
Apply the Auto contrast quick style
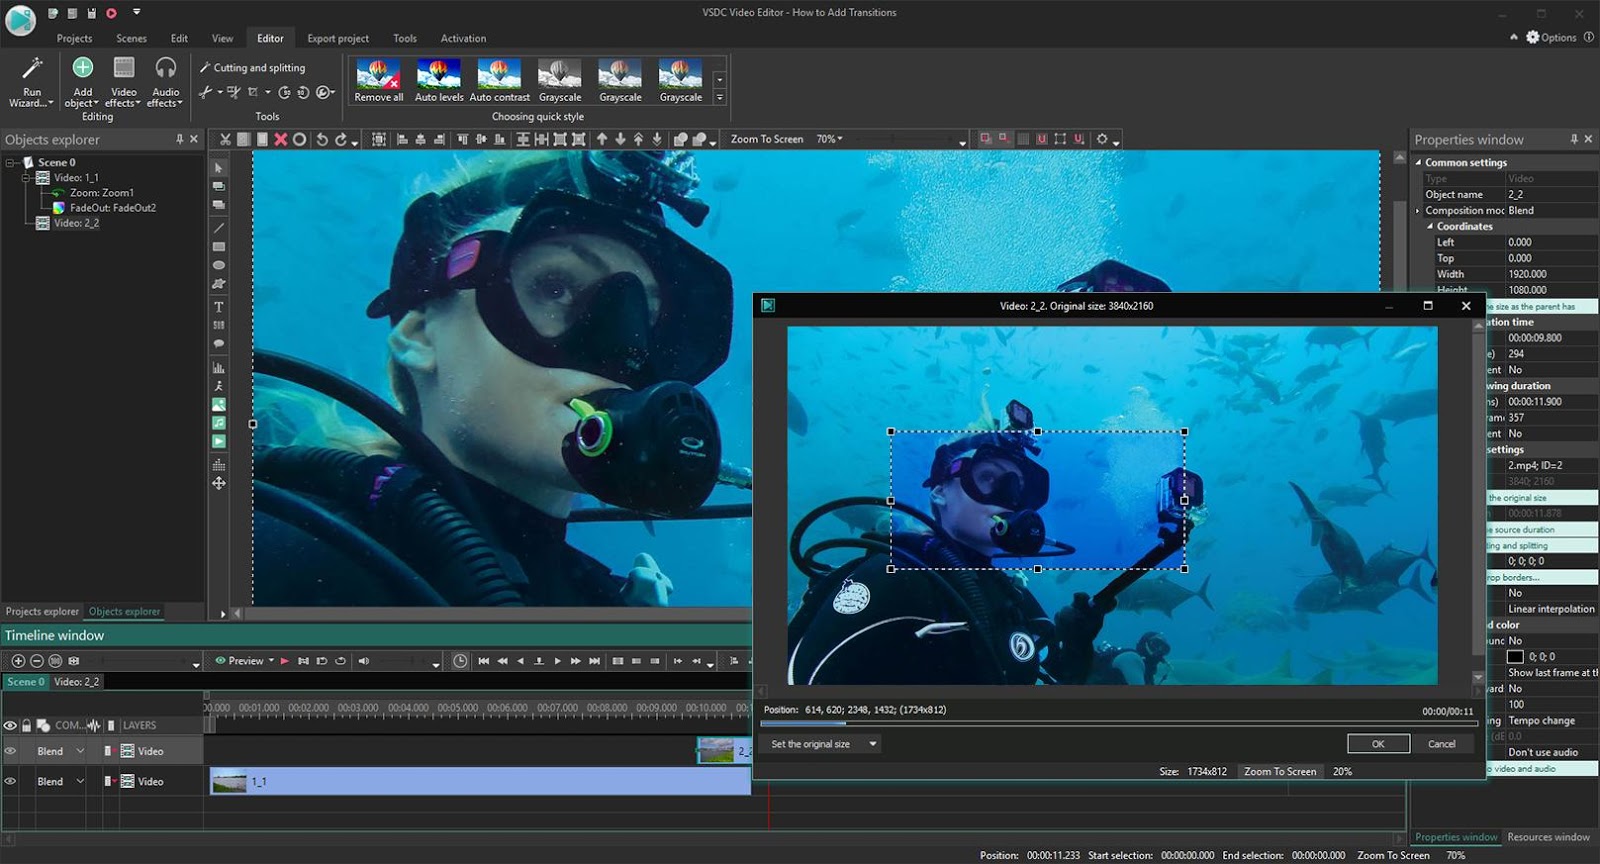499,80
